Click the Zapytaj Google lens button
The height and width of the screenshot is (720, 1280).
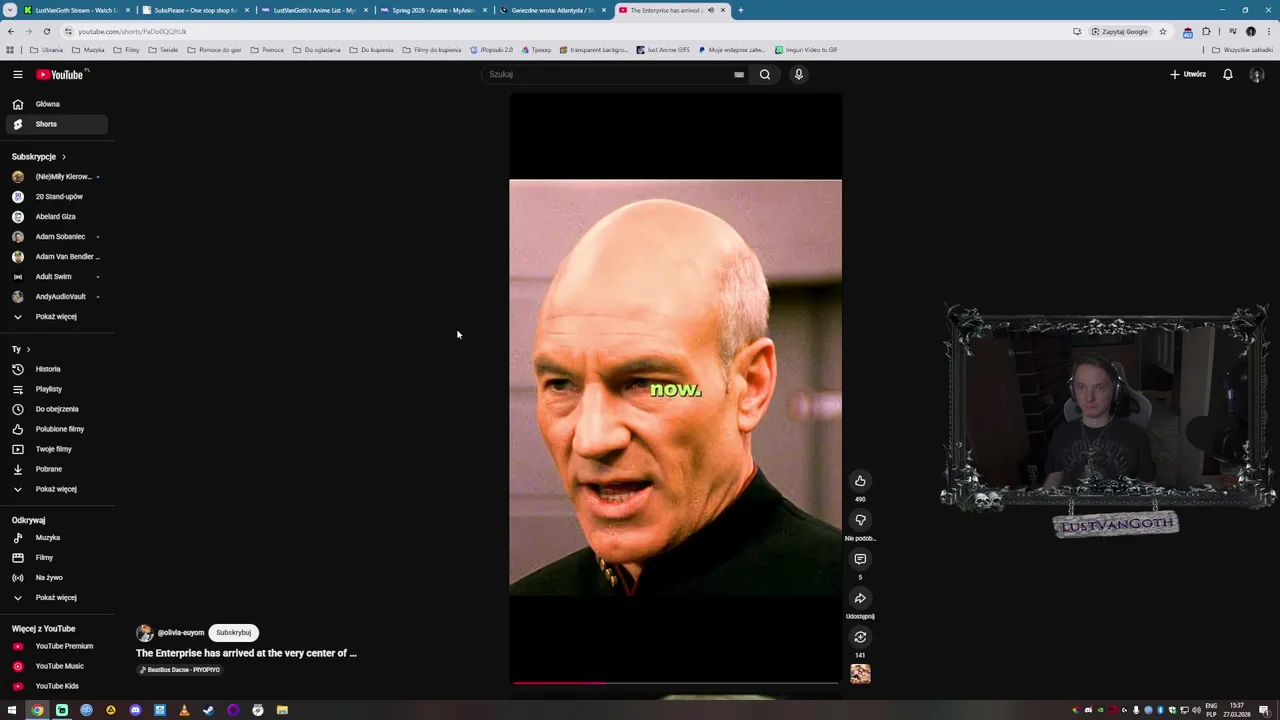pos(1120,31)
